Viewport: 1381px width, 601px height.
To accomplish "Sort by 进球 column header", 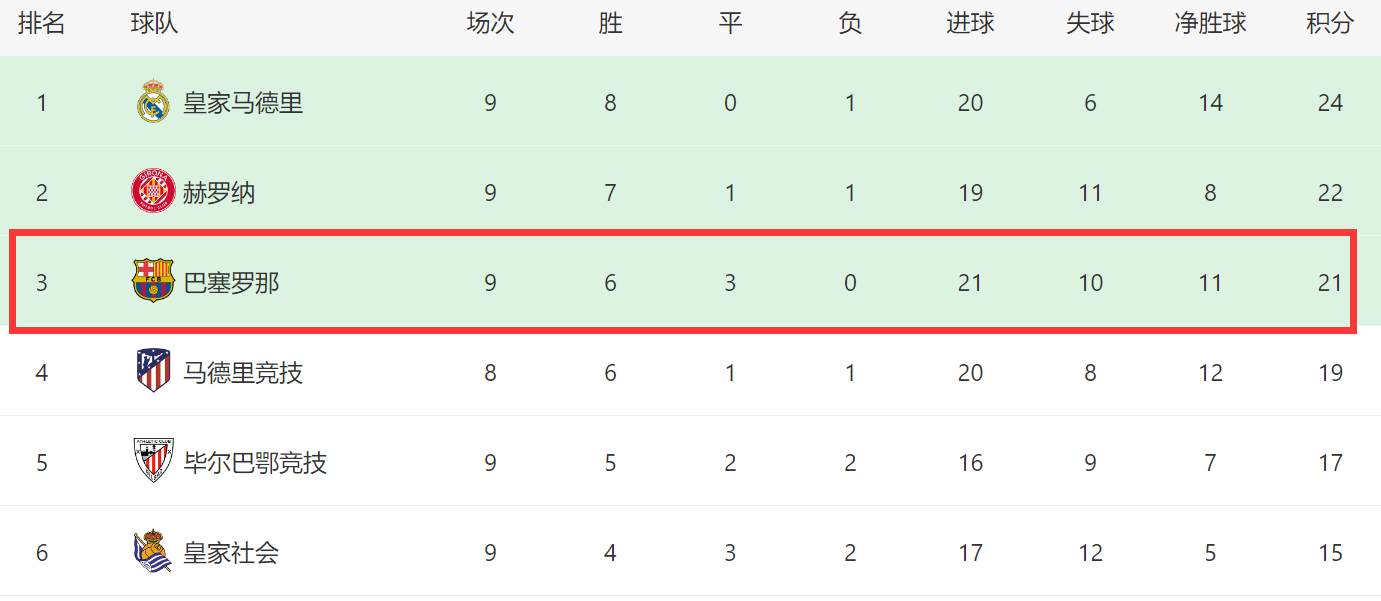I will (x=970, y=24).
